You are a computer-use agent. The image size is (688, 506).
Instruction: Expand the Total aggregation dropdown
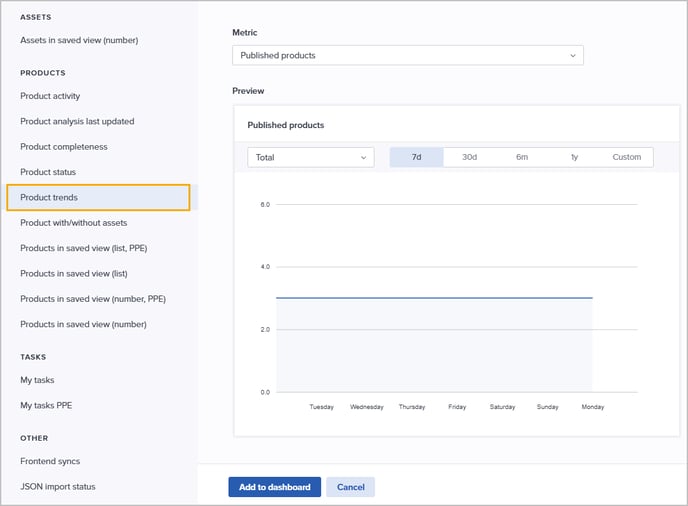coord(310,158)
